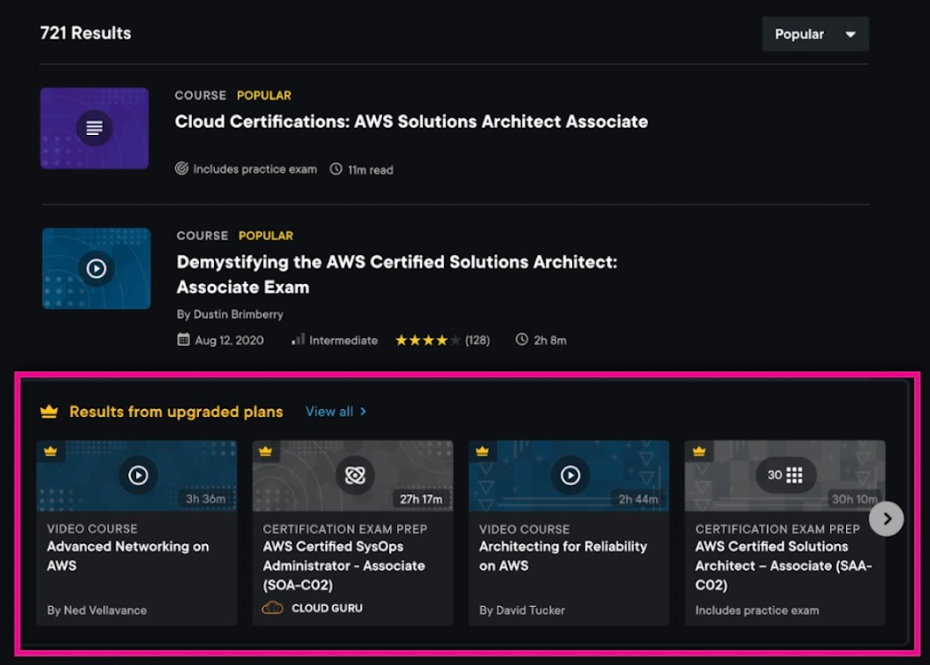Click the exam prep icon on SysOps Administrator card
The height and width of the screenshot is (665, 930).
[355, 475]
